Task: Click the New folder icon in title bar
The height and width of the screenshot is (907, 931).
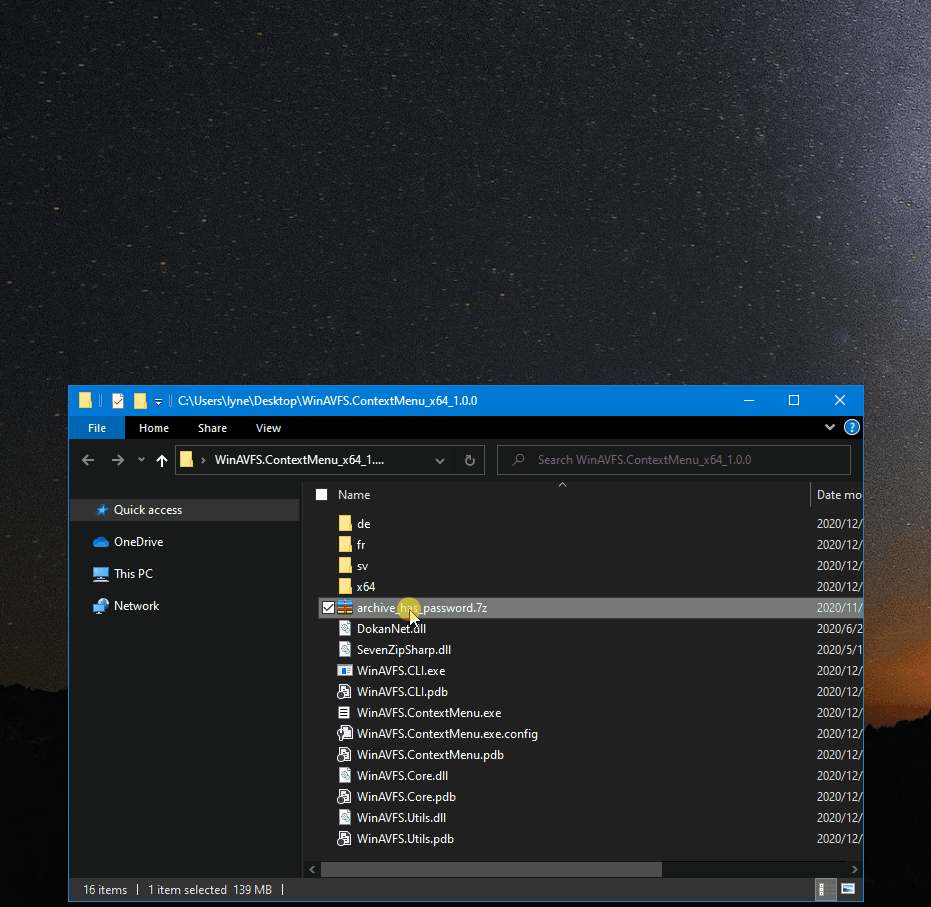Action: pyautogui.click(x=140, y=401)
